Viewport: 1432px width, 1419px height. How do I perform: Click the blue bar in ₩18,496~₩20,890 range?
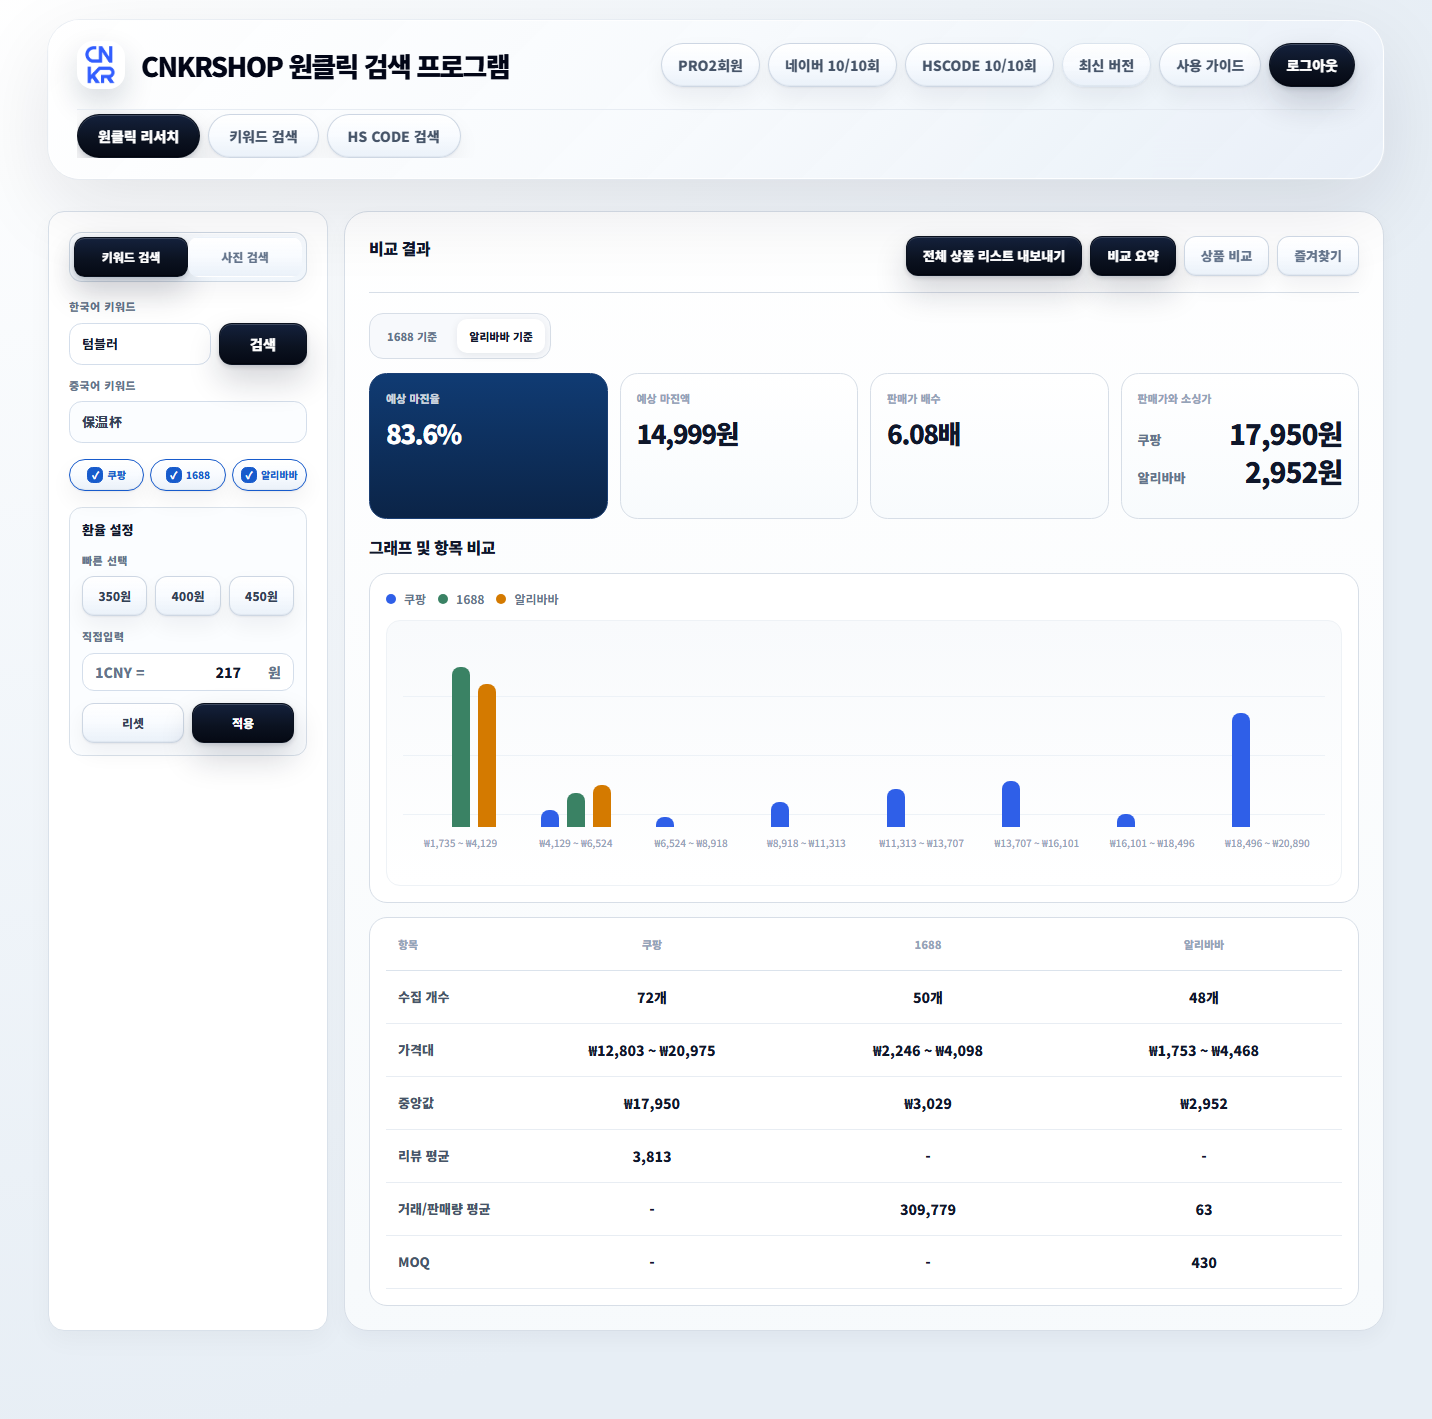[x=1241, y=770]
